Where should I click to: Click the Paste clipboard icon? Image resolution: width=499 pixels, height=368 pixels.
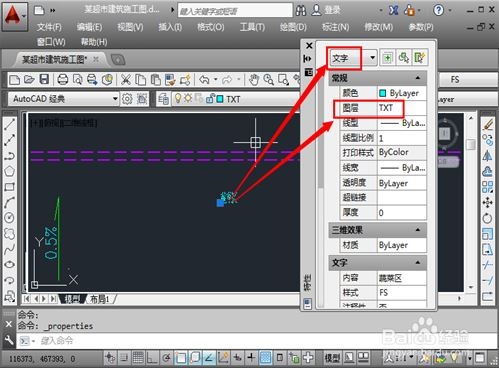point(155,80)
